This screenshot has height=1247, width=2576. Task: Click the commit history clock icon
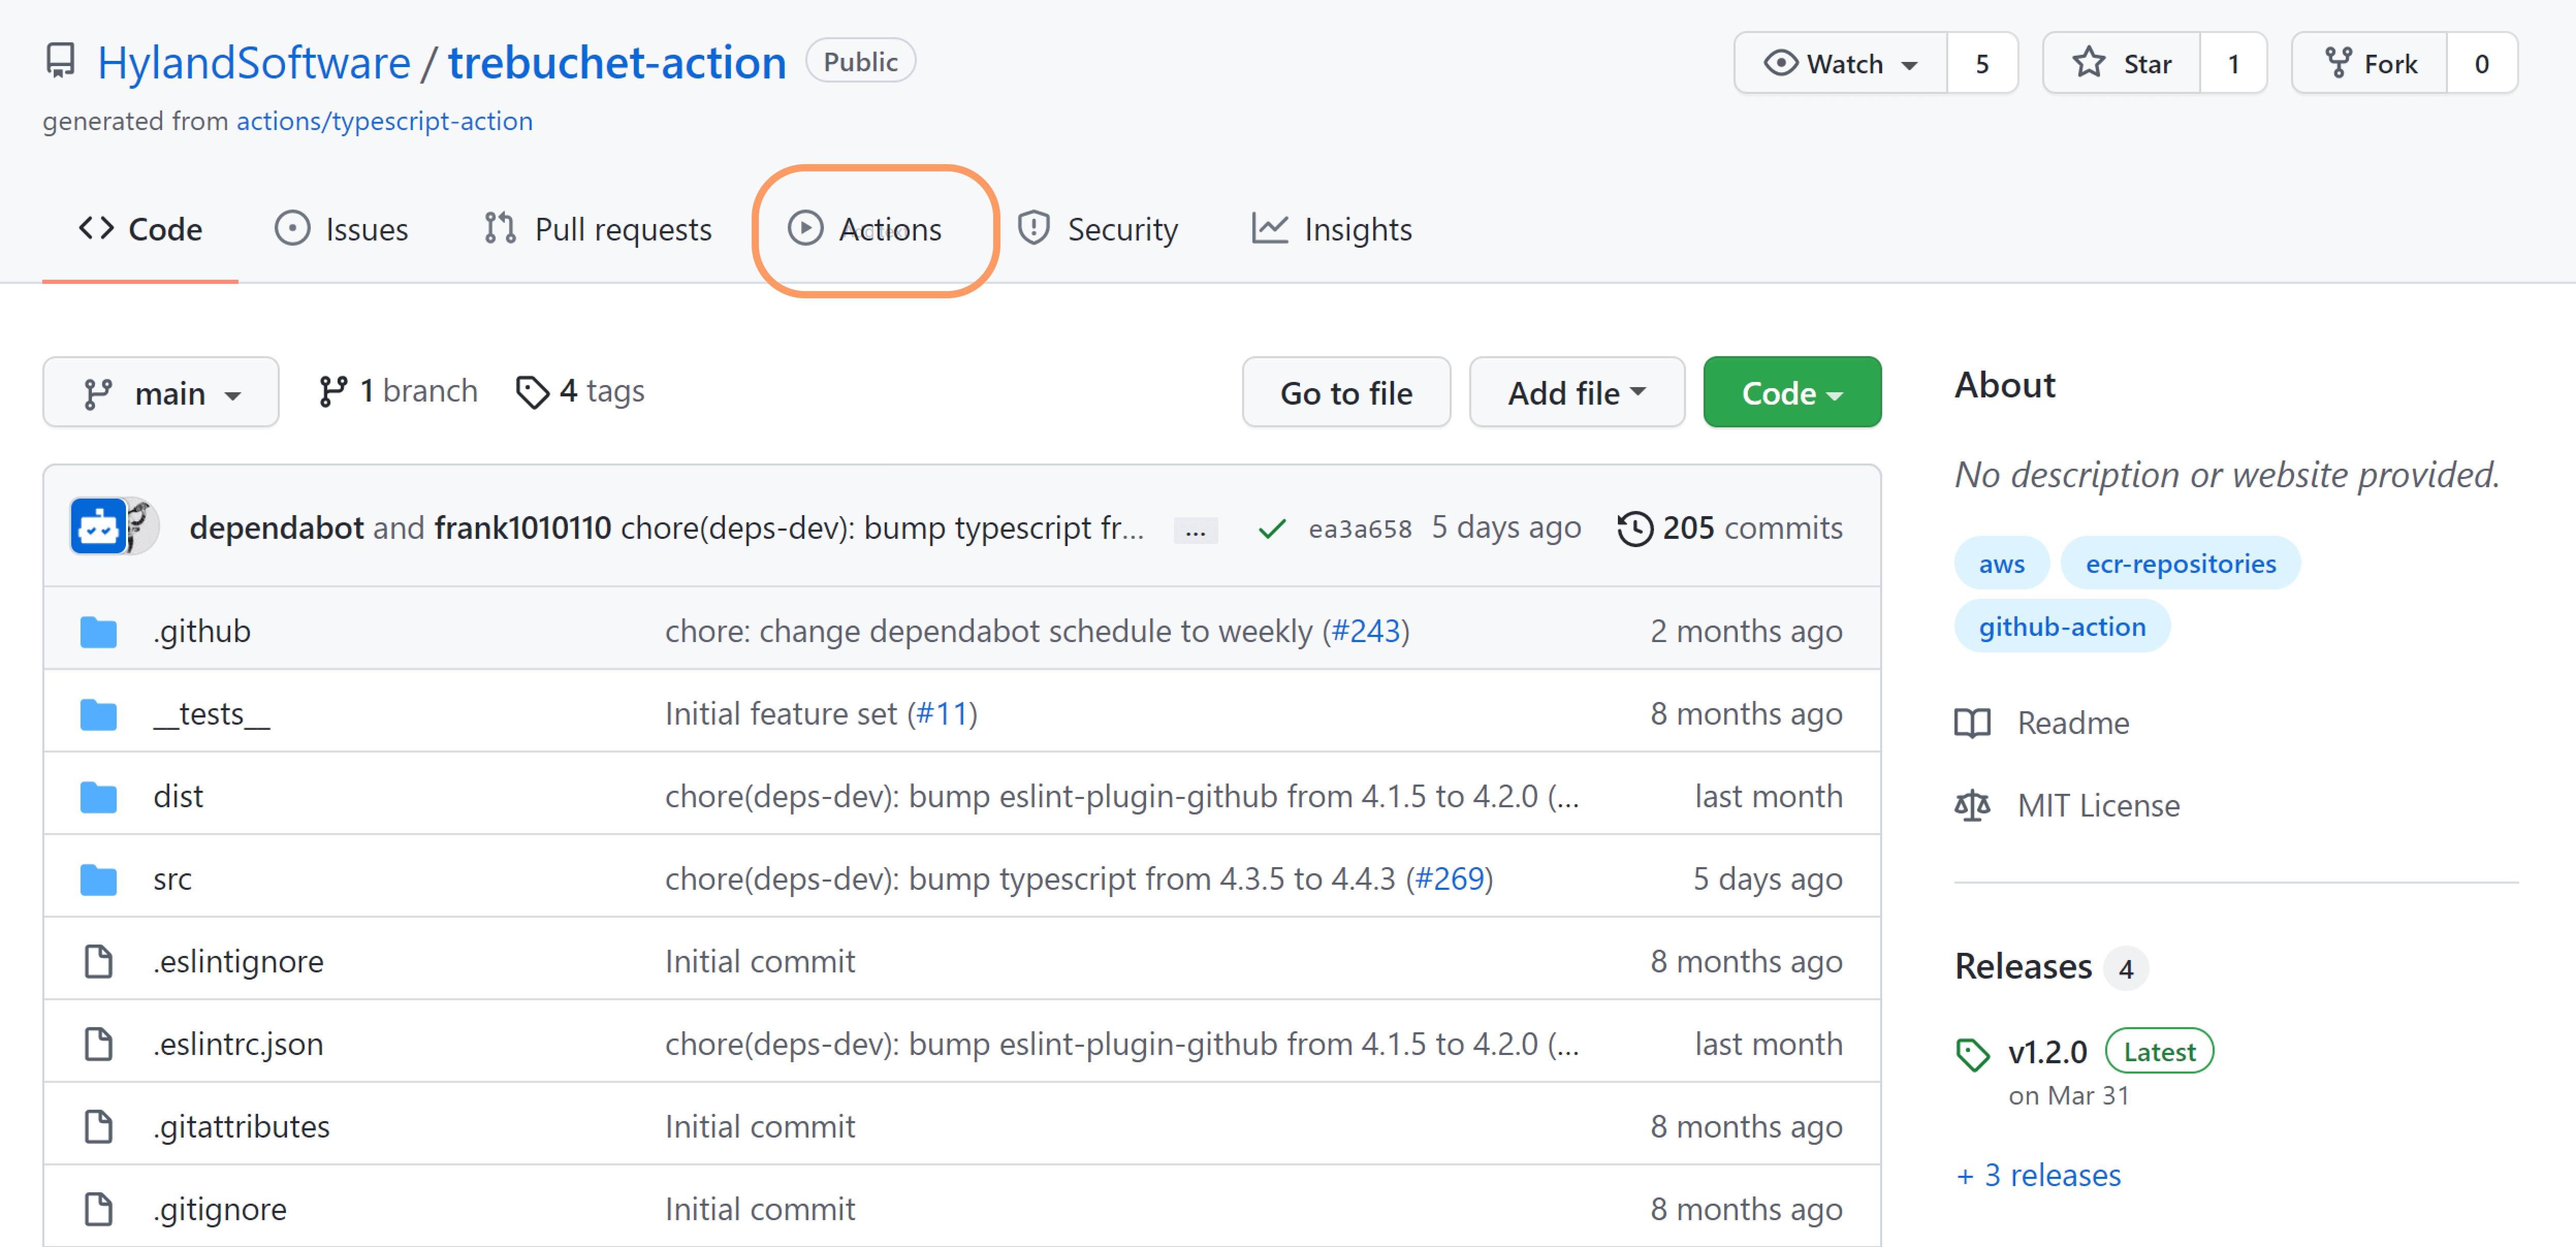(x=1634, y=528)
